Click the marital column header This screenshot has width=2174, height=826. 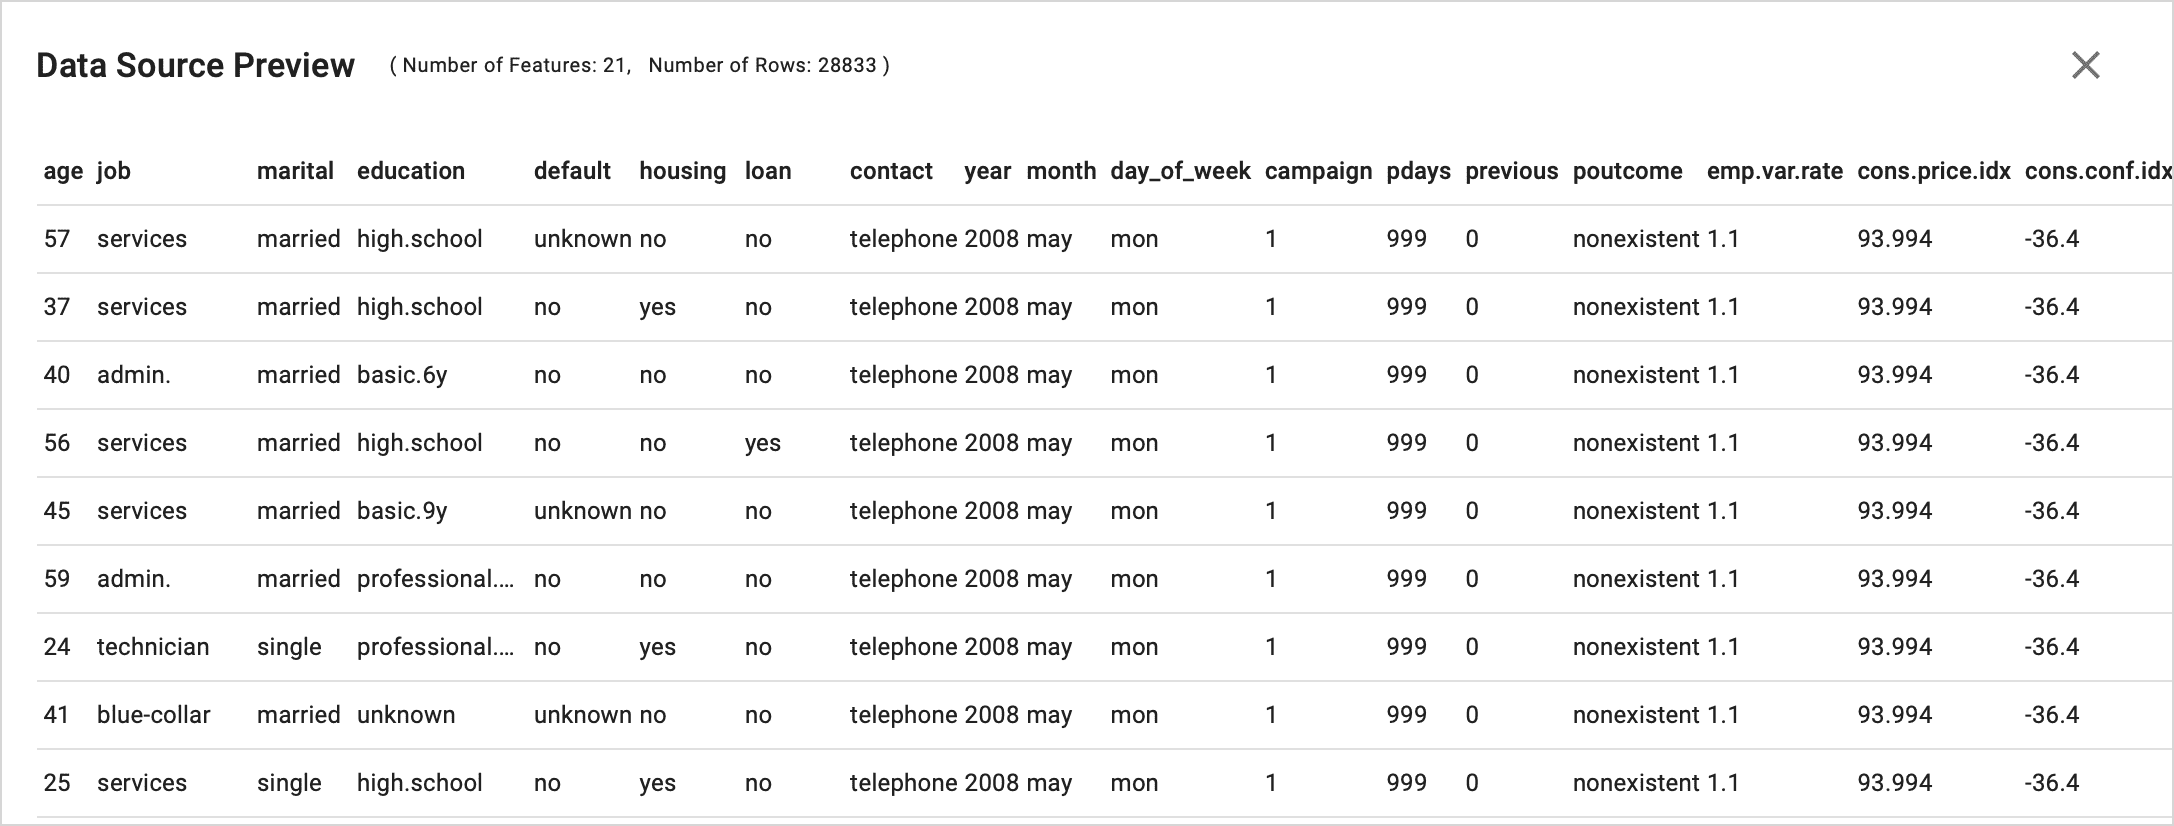pyautogui.click(x=295, y=171)
